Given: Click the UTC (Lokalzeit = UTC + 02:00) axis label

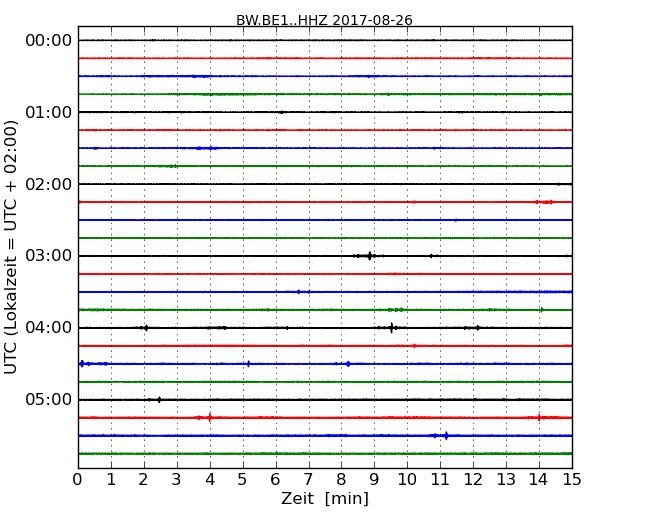Looking at the screenshot, I should point(11,247).
